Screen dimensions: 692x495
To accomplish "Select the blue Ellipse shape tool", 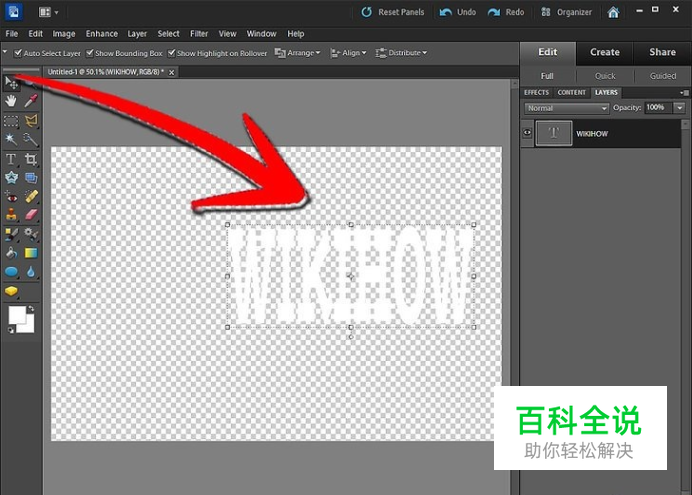I will (x=11, y=272).
